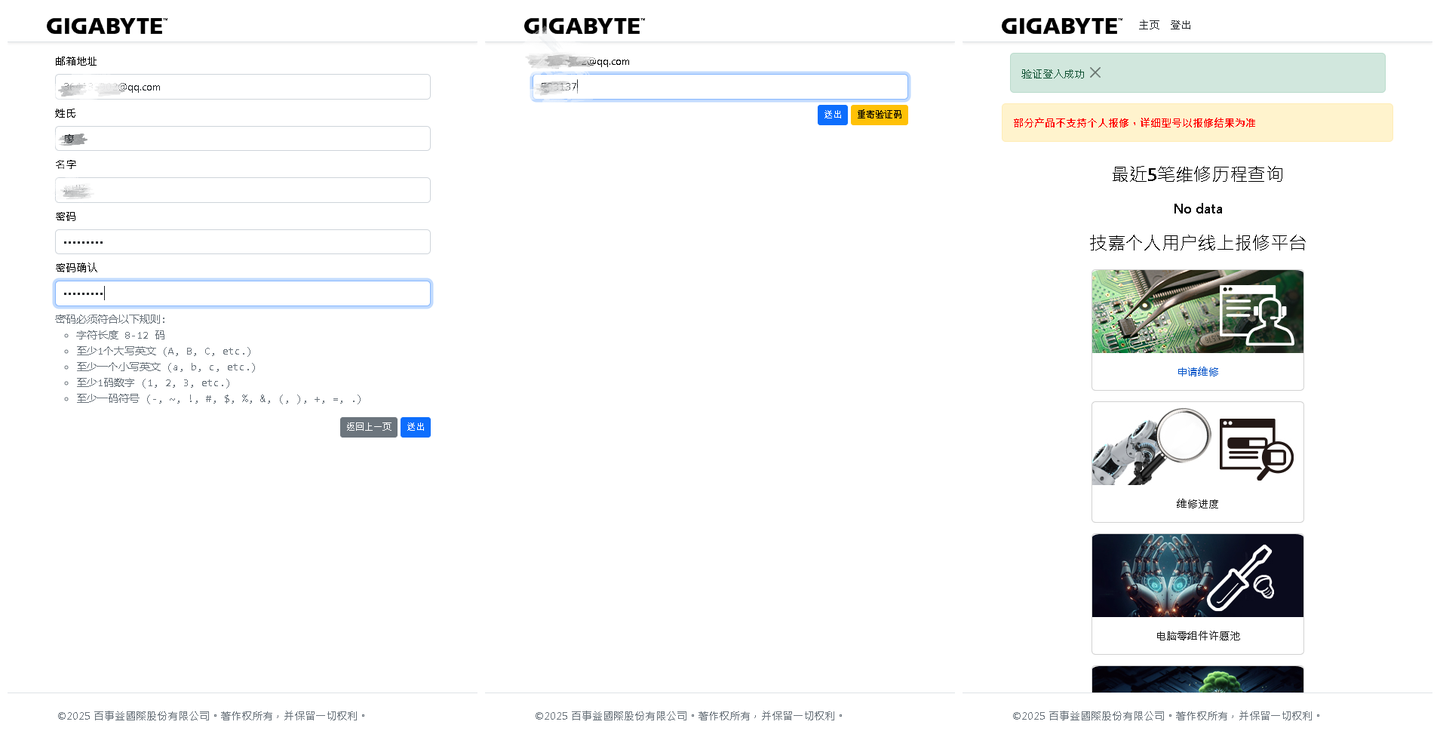
Task: Click the 最近5笔维修历程查询 heading
Action: click(x=1198, y=174)
